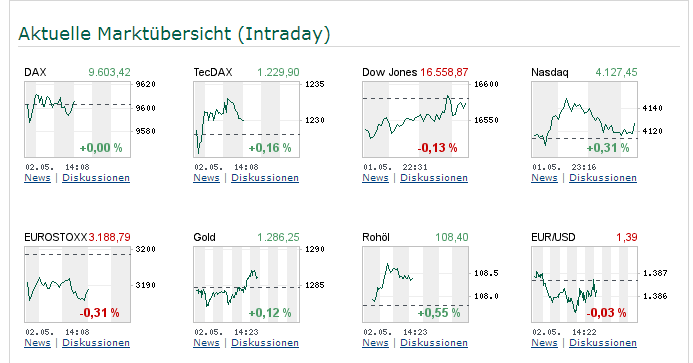Click the Dow Jones value 16.558,87

tap(444, 72)
